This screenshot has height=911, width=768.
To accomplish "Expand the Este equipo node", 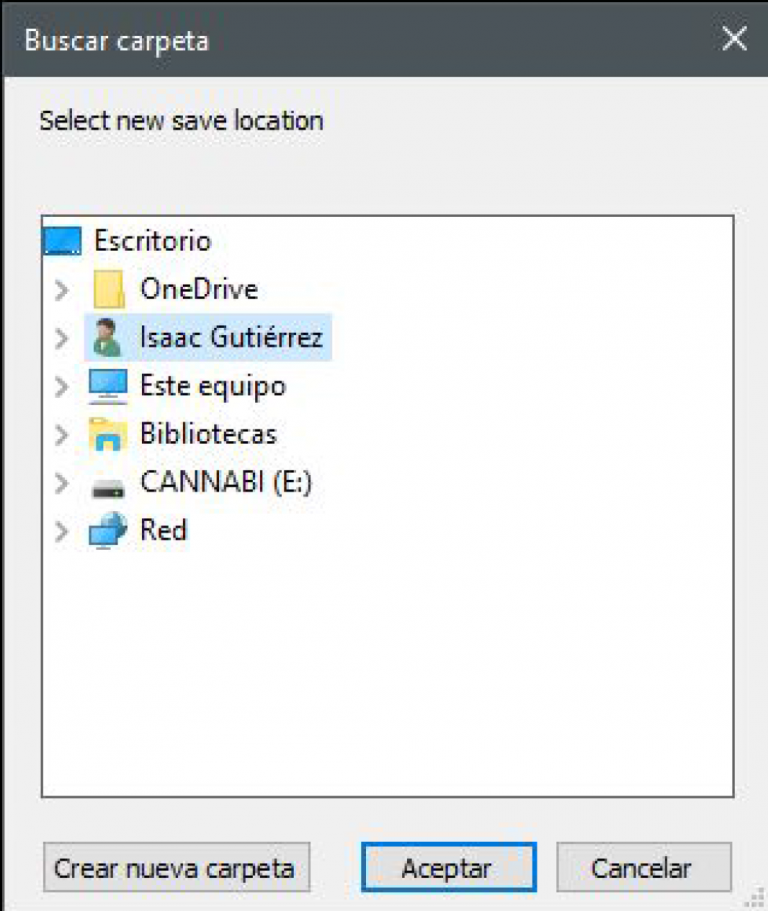I will tap(62, 386).
